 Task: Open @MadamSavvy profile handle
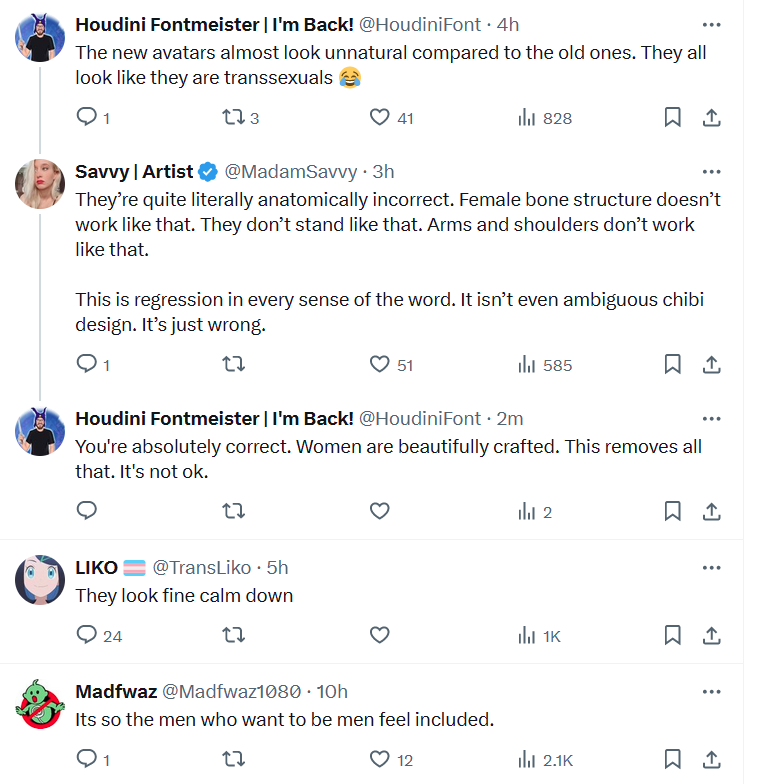[291, 172]
